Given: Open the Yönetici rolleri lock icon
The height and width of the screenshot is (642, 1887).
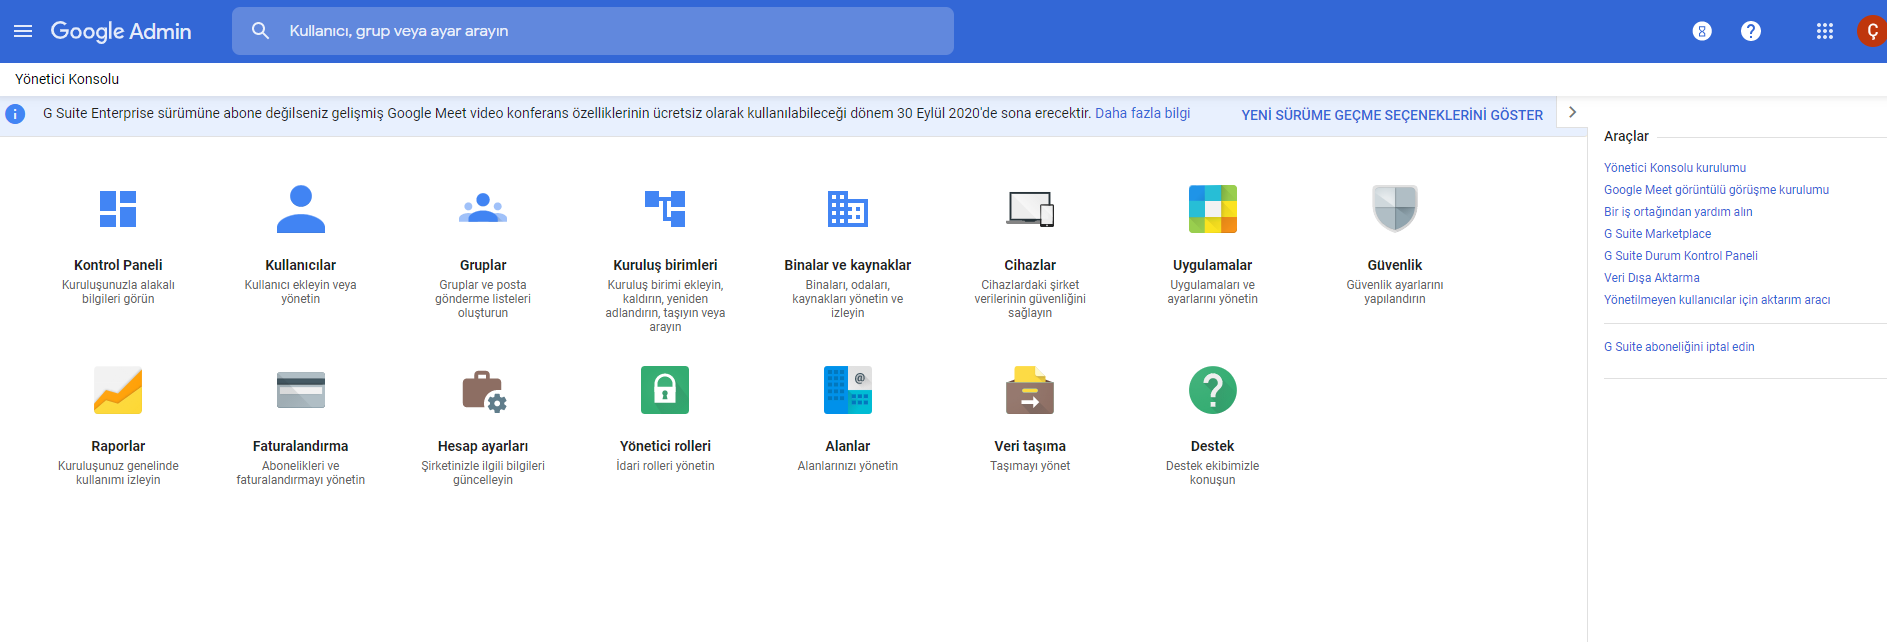Looking at the screenshot, I should click(665, 390).
